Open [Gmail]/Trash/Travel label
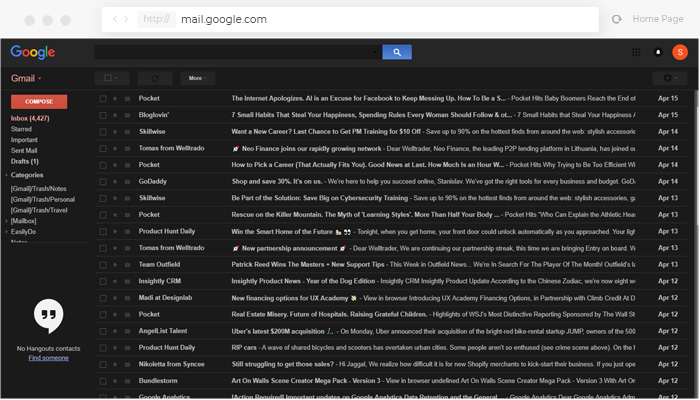Screen dimensions: 700x400 [x=39, y=210]
